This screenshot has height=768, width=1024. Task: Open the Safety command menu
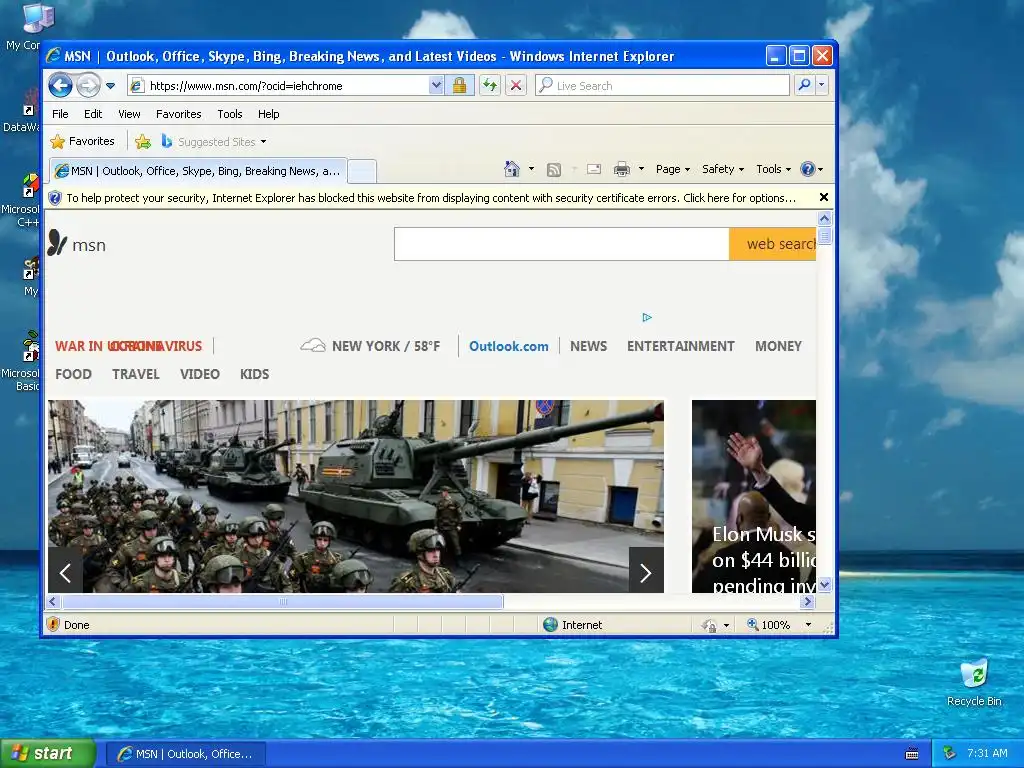pyautogui.click(x=723, y=169)
